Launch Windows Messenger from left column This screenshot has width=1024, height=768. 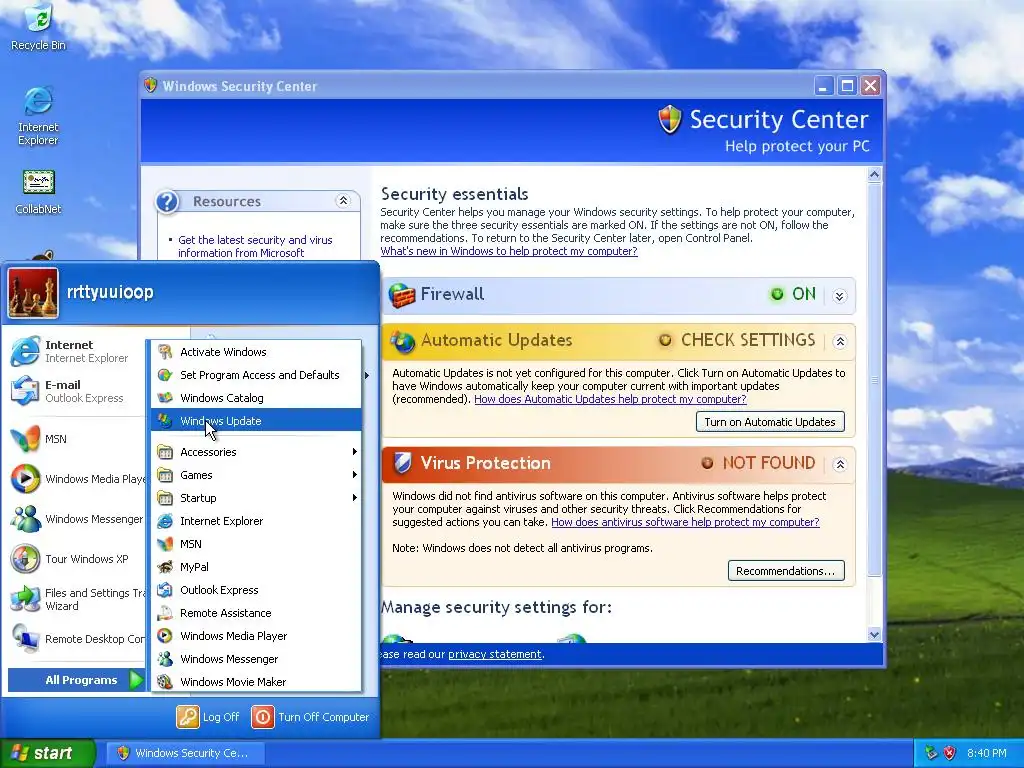76,519
